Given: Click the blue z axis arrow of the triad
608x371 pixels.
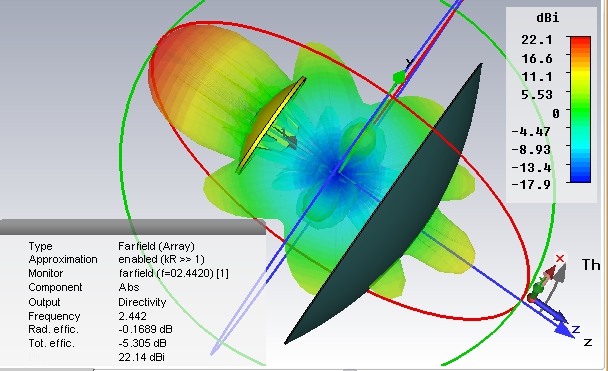Looking at the screenshot, I should (x=551, y=311).
